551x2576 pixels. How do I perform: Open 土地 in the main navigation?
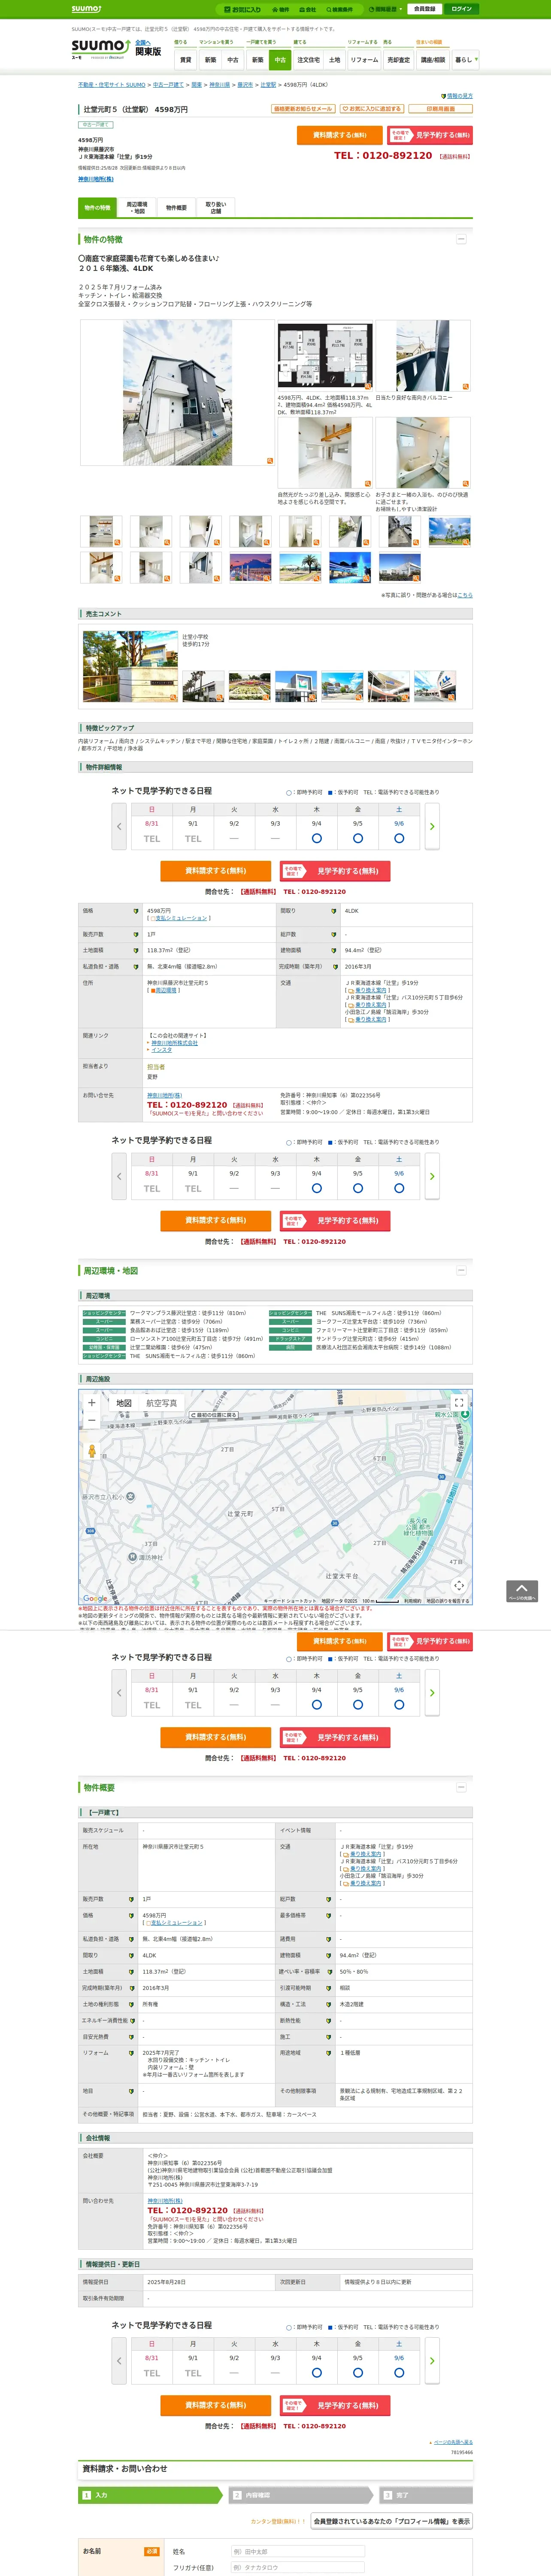coord(335,60)
